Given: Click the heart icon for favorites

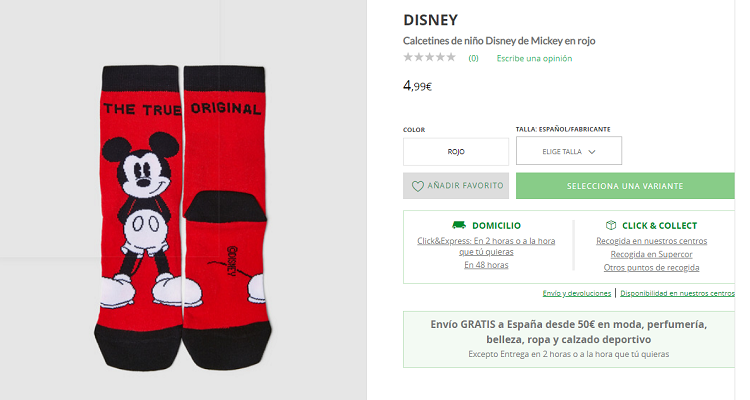Looking at the screenshot, I should (x=418, y=186).
